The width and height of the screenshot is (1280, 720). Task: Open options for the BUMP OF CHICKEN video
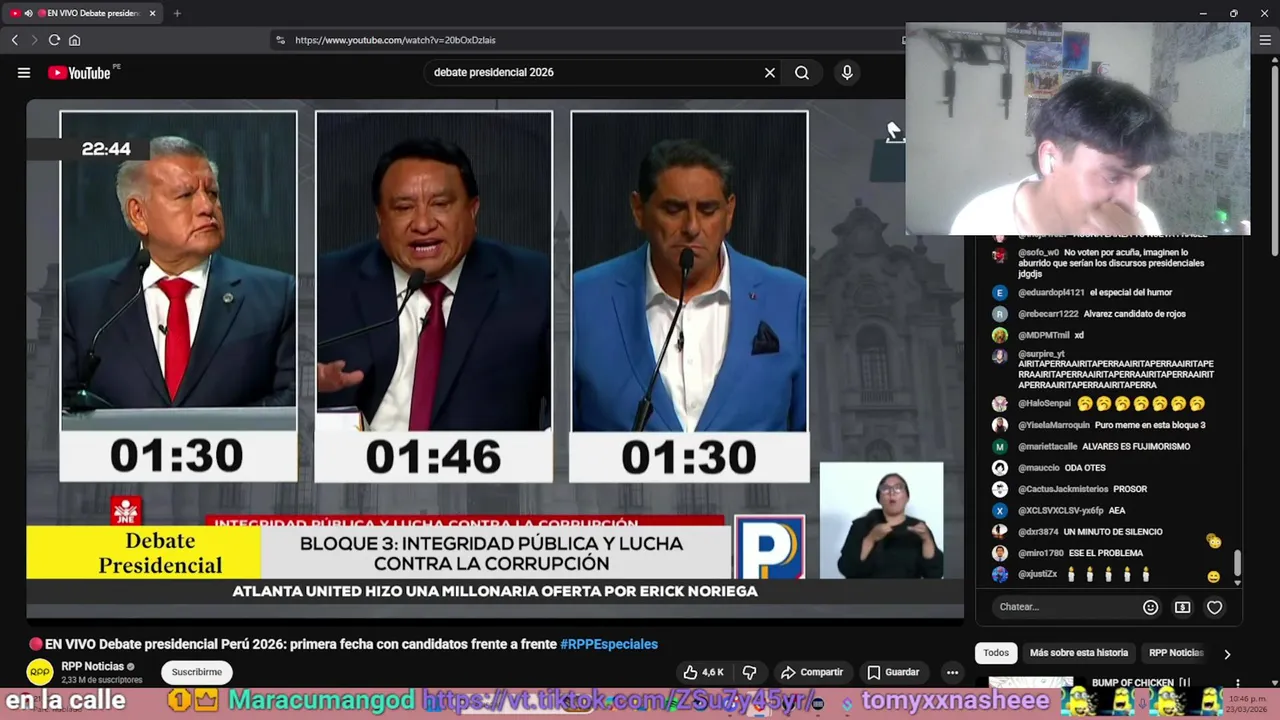[x=1238, y=684]
